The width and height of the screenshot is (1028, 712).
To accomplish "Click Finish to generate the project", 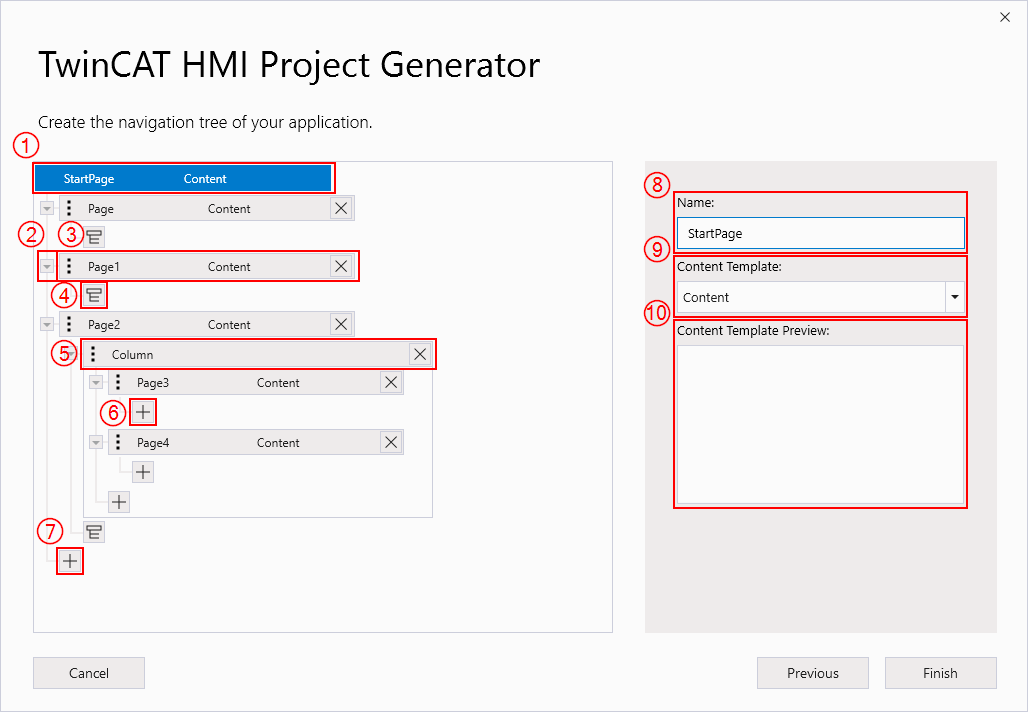I will (940, 673).
